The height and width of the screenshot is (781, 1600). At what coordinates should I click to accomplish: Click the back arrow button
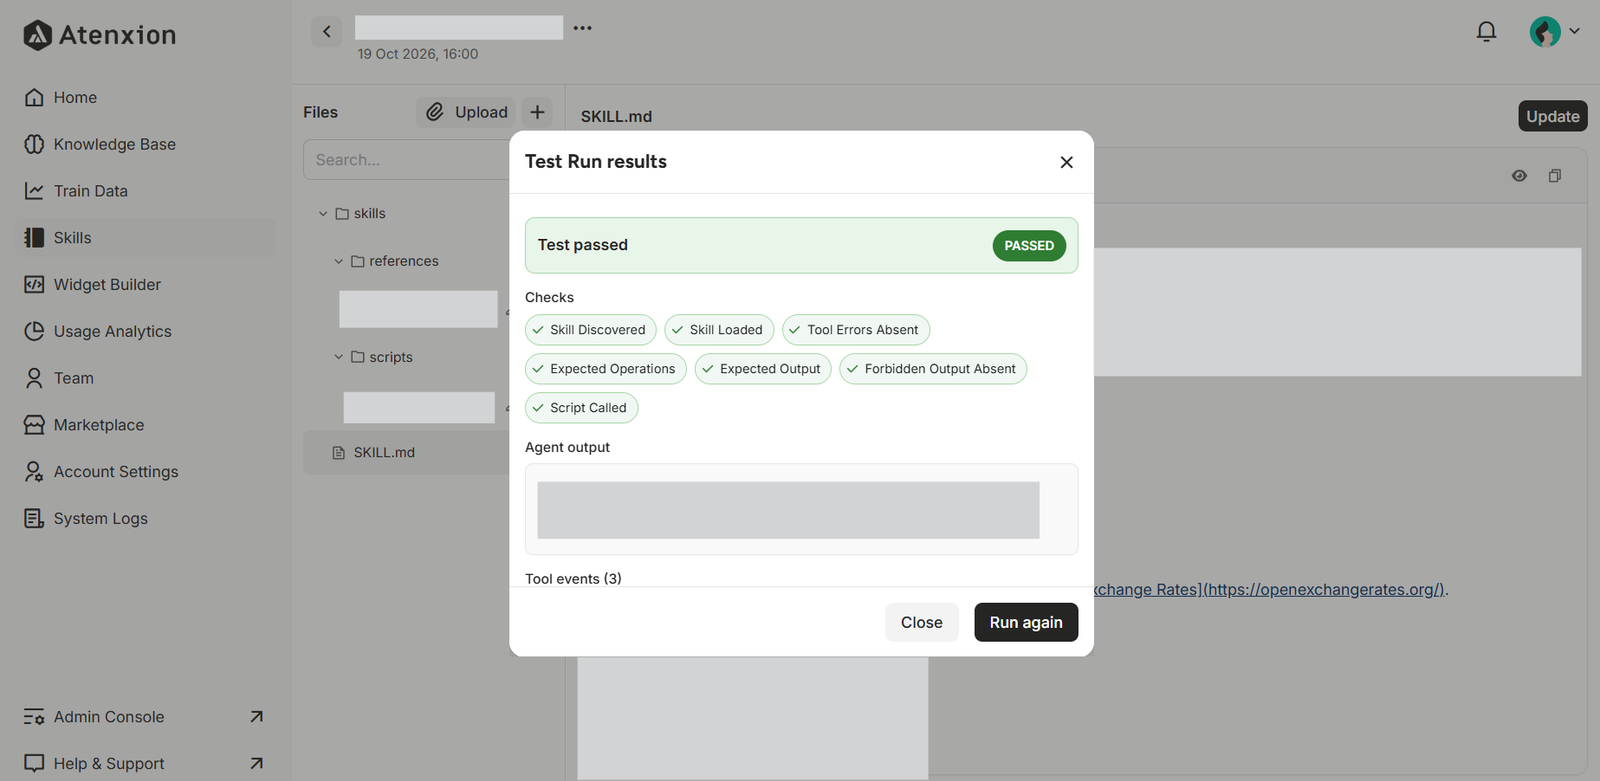(x=326, y=31)
